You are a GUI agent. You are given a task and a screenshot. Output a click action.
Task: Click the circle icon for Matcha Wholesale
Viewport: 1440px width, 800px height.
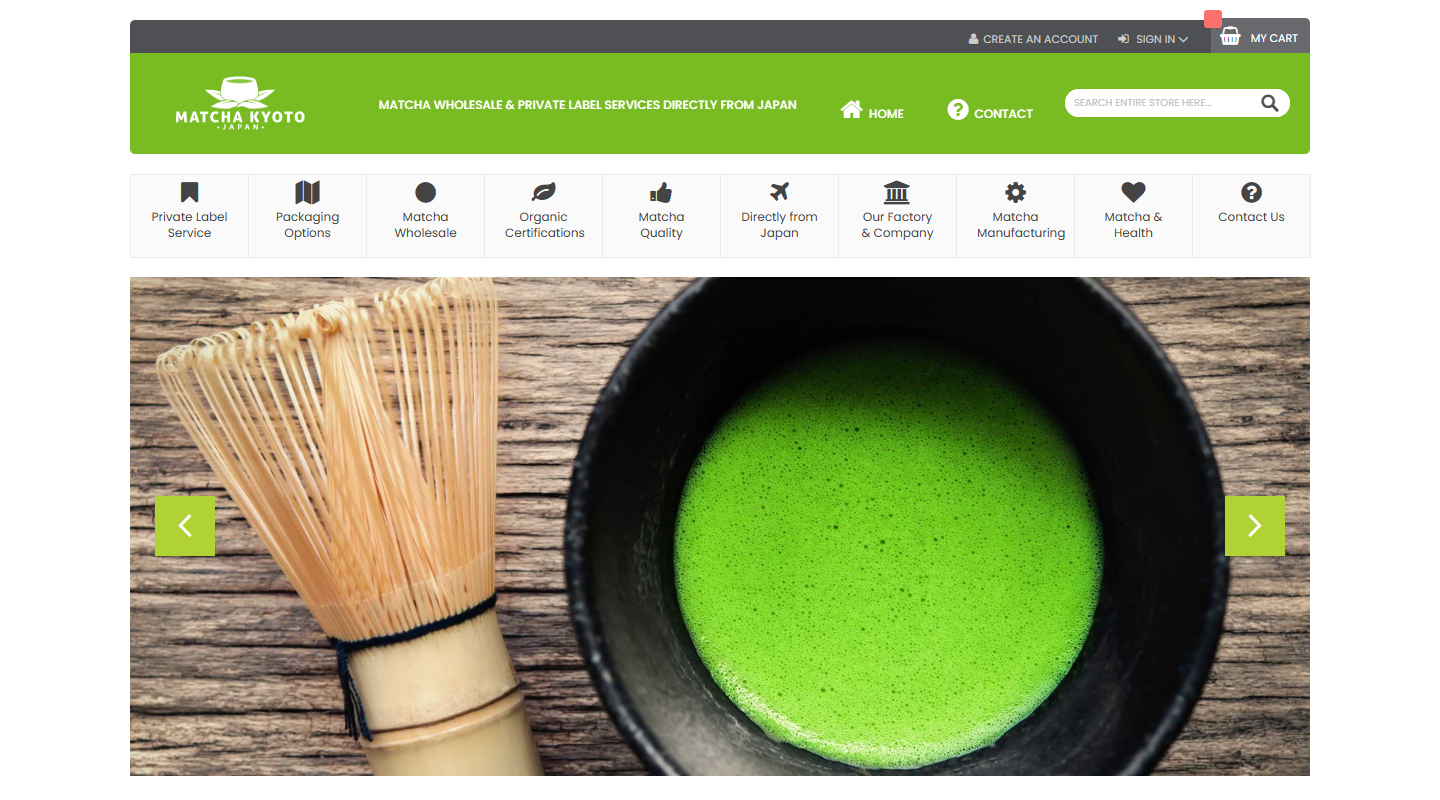click(x=425, y=192)
